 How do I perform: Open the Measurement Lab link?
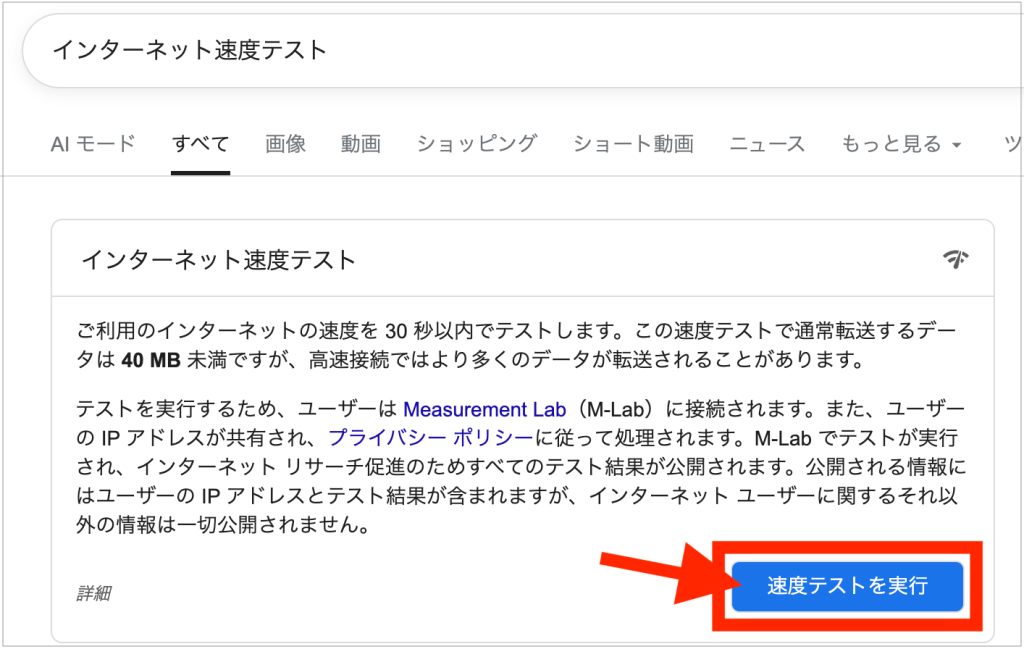[485, 409]
